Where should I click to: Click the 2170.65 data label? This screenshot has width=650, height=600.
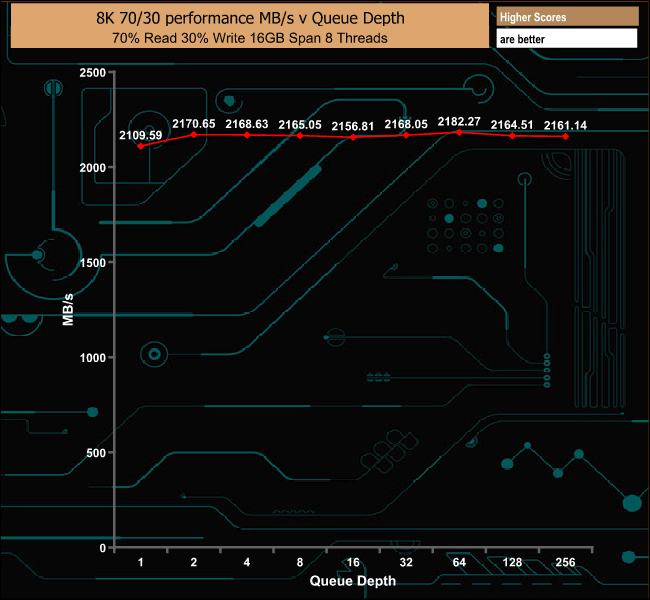click(x=194, y=124)
